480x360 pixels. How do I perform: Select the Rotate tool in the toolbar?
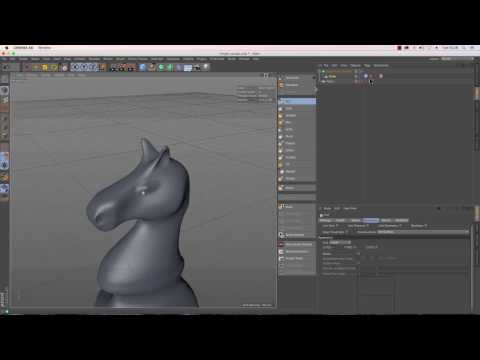[54, 67]
